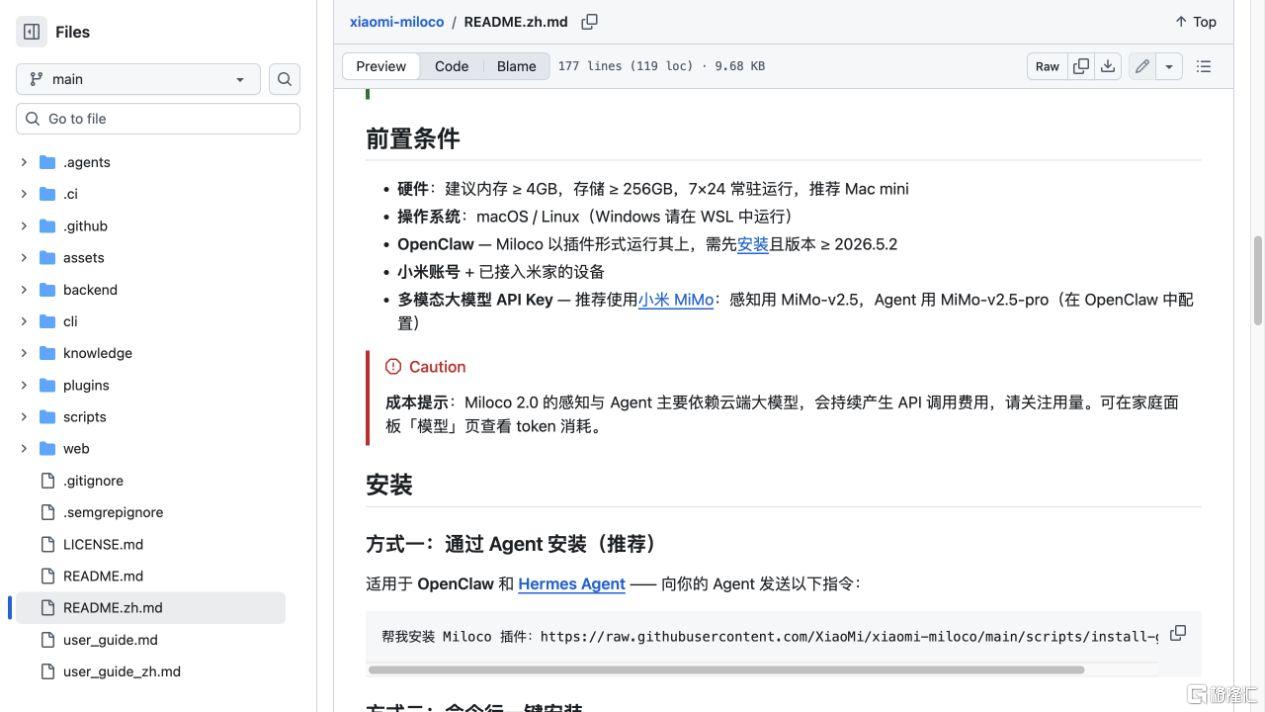Expand the plugins folder chevron
Viewport: 1265px width, 712px height.
click(x=24, y=385)
